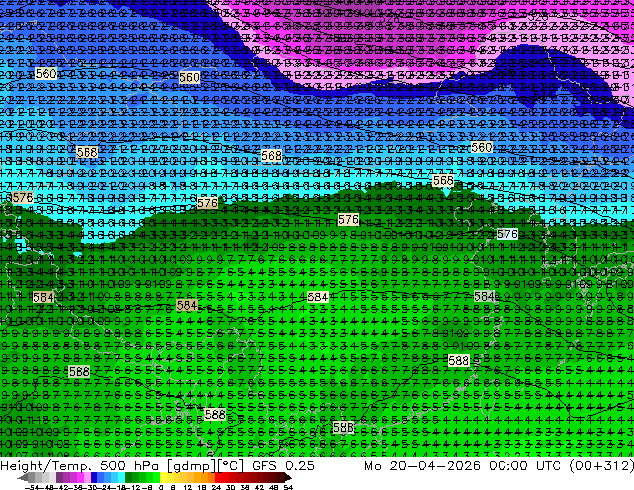Click the "54" maximum scale value
This screenshot has width=634, height=490.
288,488
